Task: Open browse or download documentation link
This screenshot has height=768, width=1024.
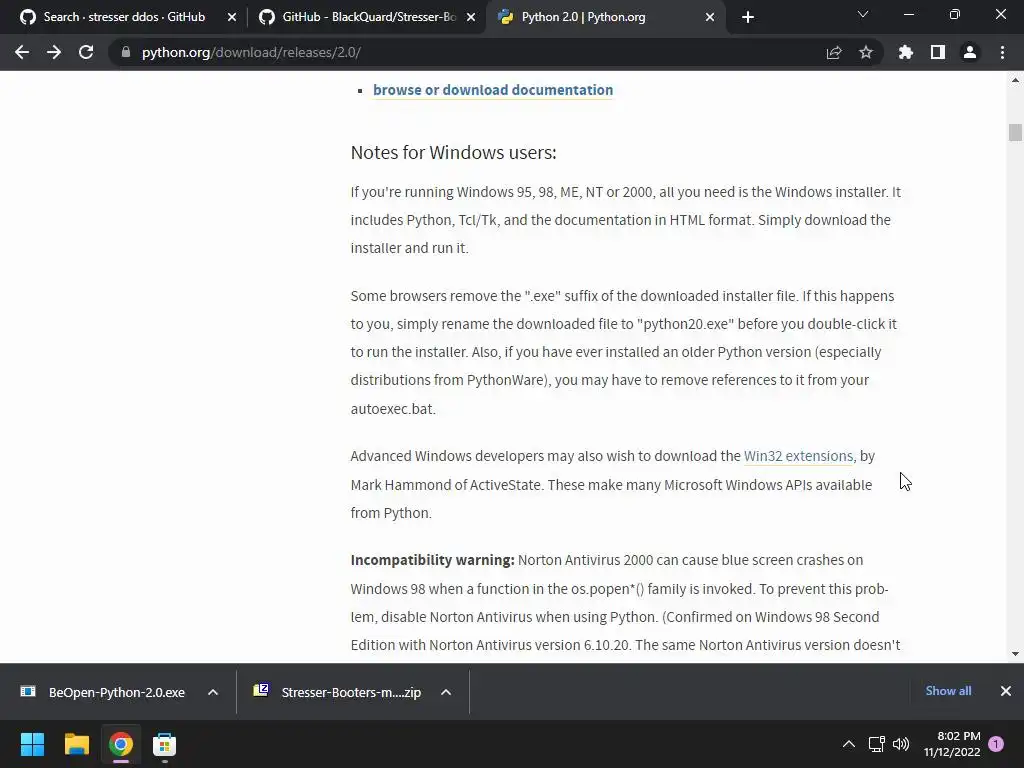Action: click(x=493, y=90)
